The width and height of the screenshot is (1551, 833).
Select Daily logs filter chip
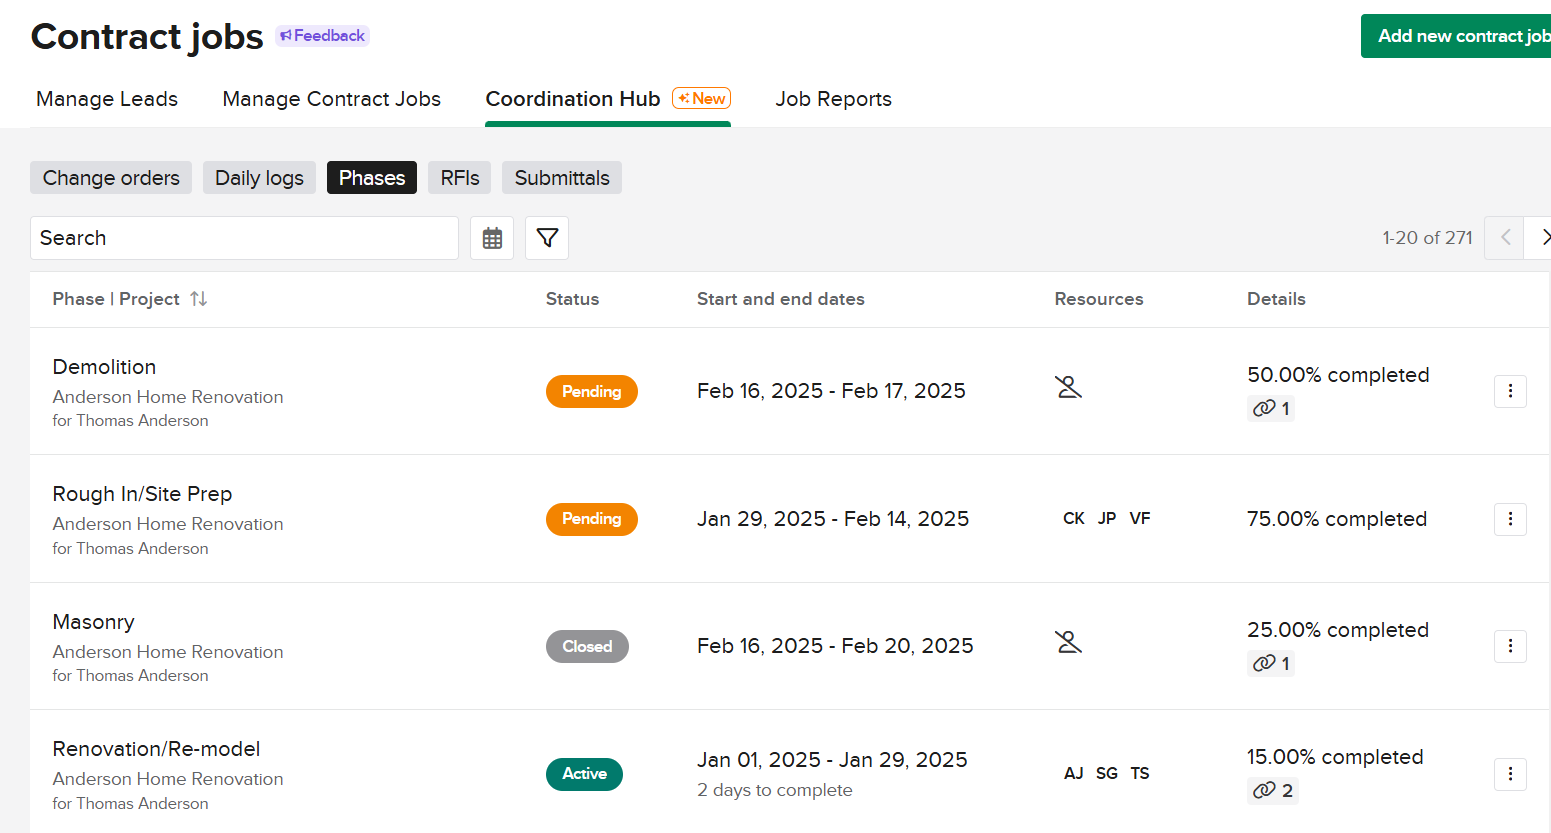click(259, 178)
